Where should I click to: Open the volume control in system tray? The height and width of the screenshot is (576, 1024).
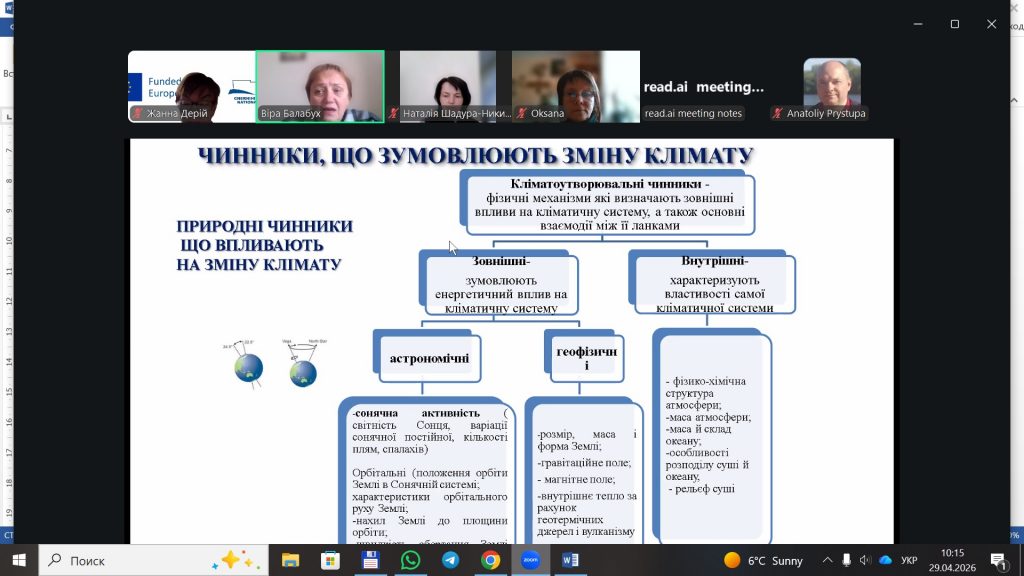click(866, 560)
